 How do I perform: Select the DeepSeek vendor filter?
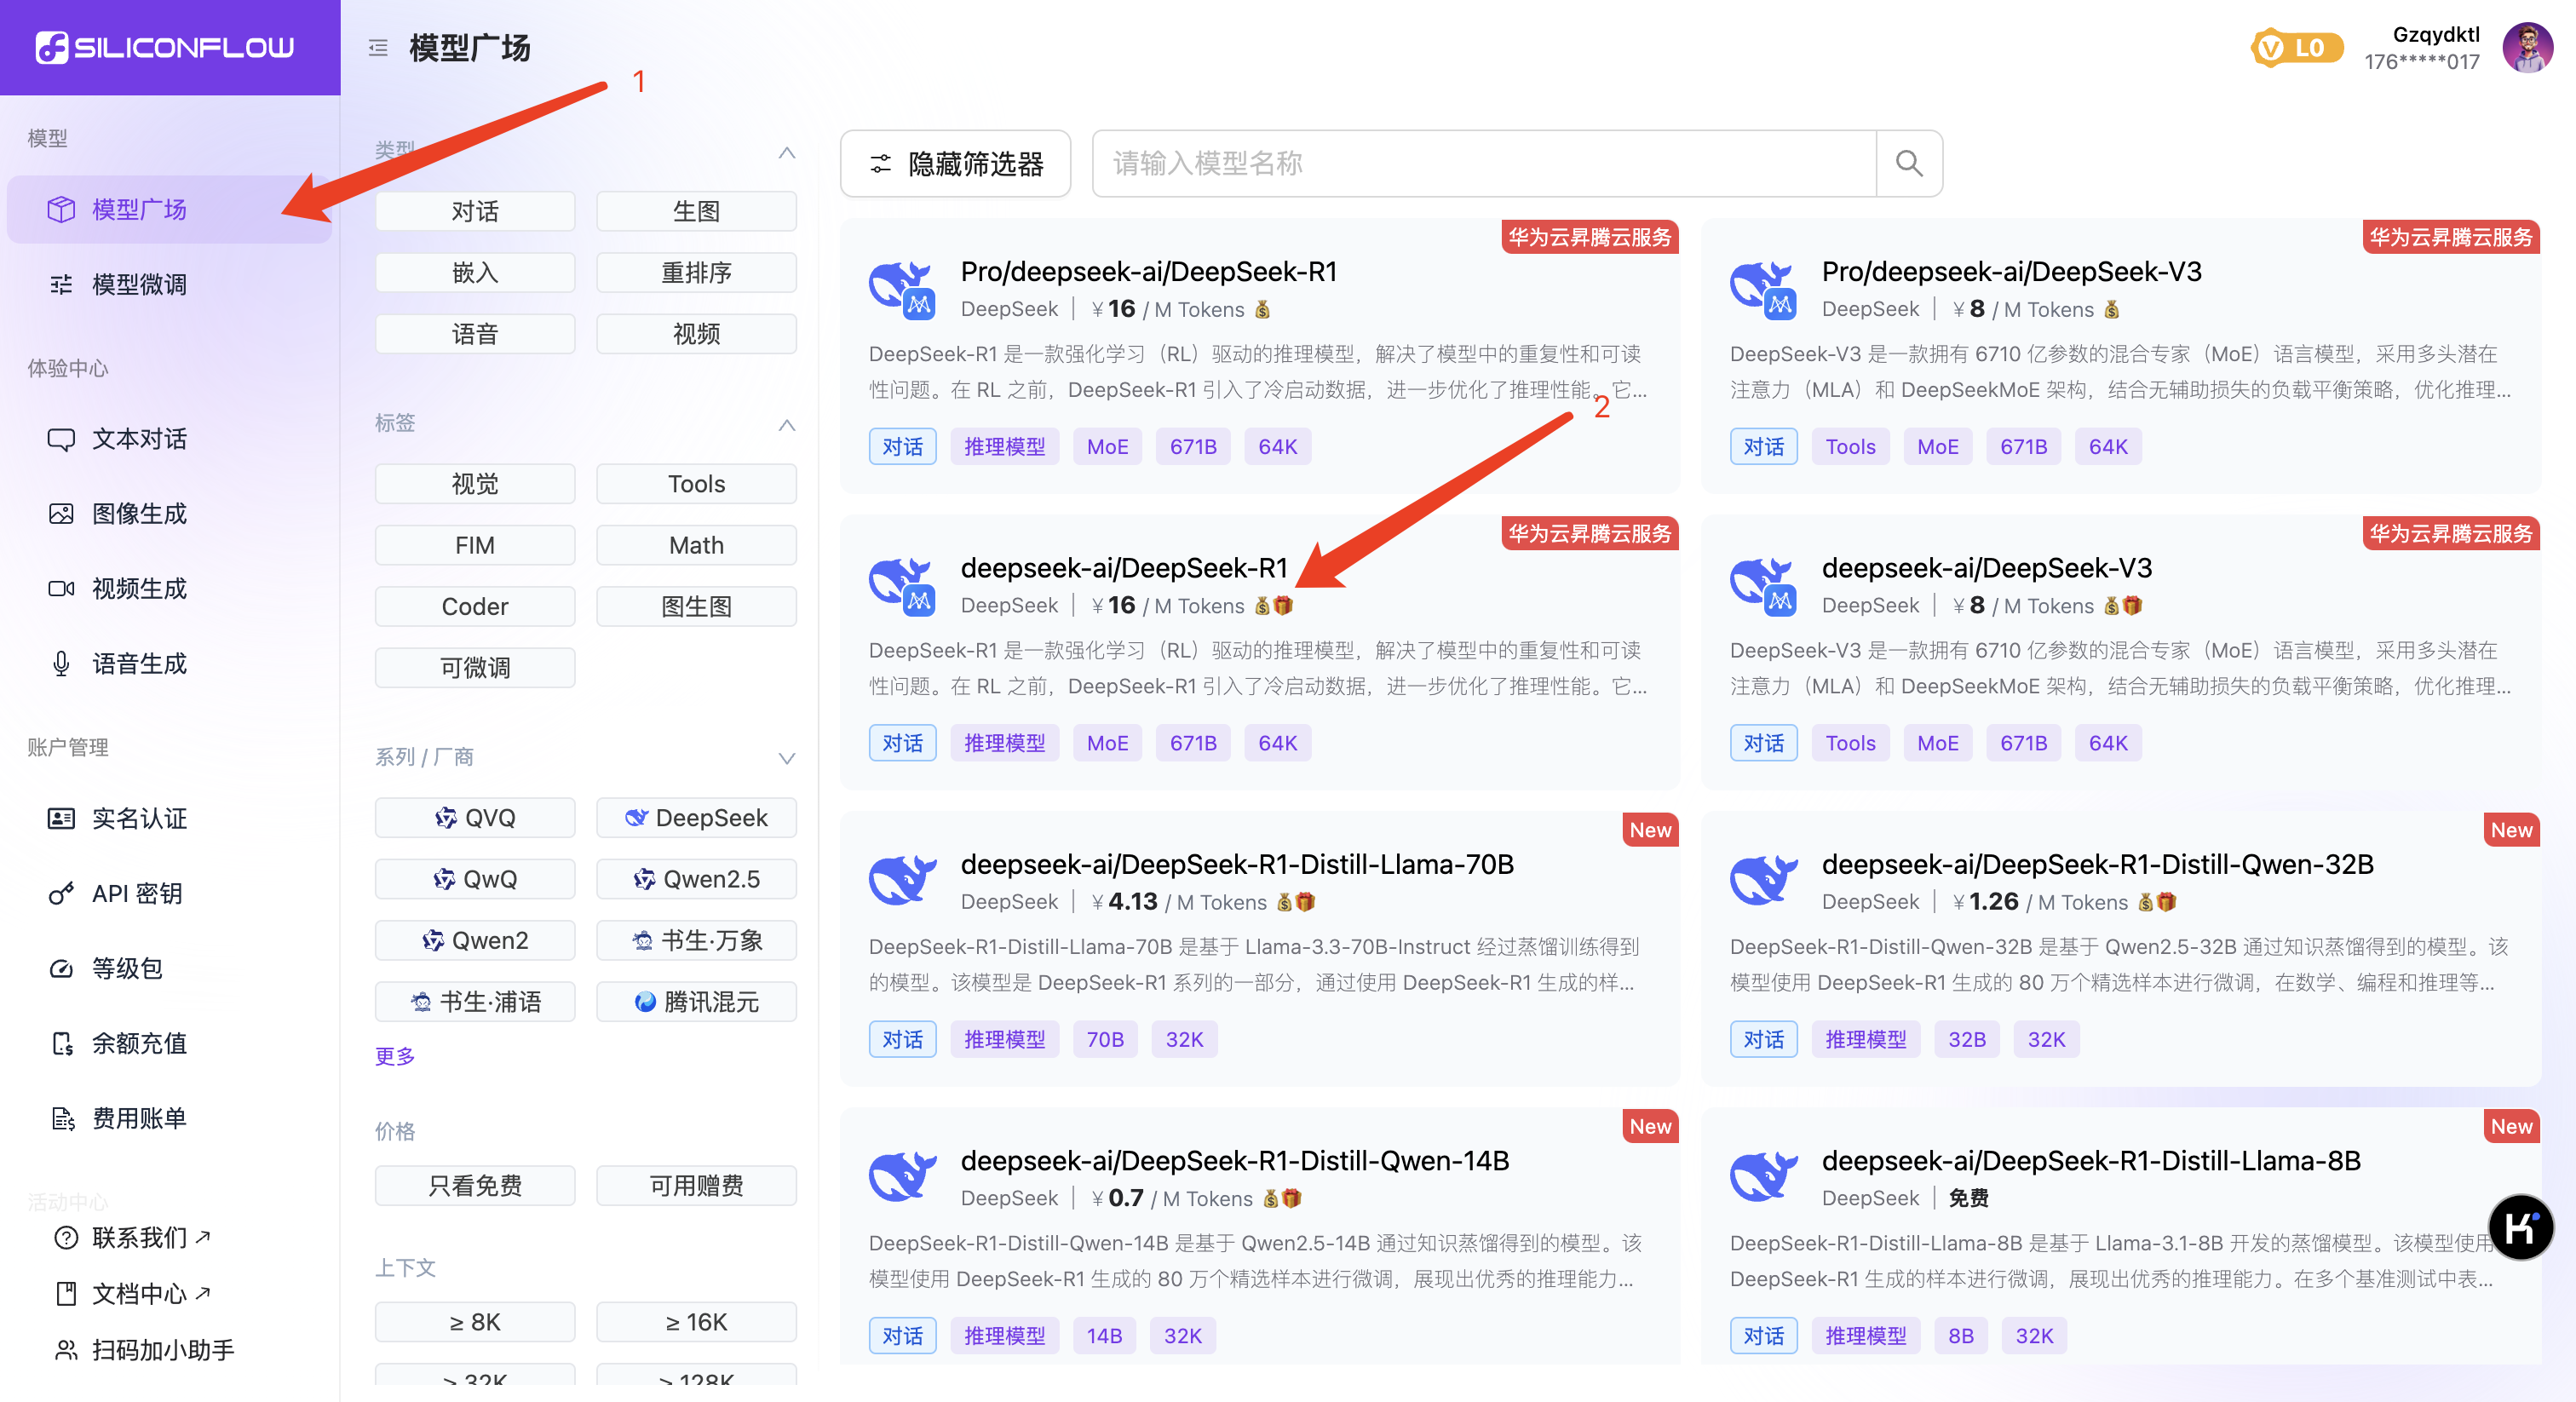click(696, 818)
